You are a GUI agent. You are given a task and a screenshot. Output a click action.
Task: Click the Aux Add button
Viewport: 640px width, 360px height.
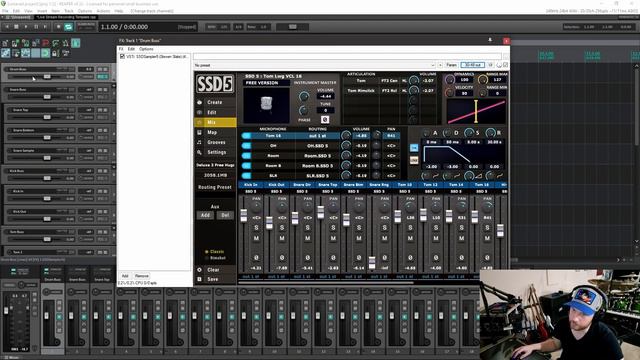(x=205, y=215)
